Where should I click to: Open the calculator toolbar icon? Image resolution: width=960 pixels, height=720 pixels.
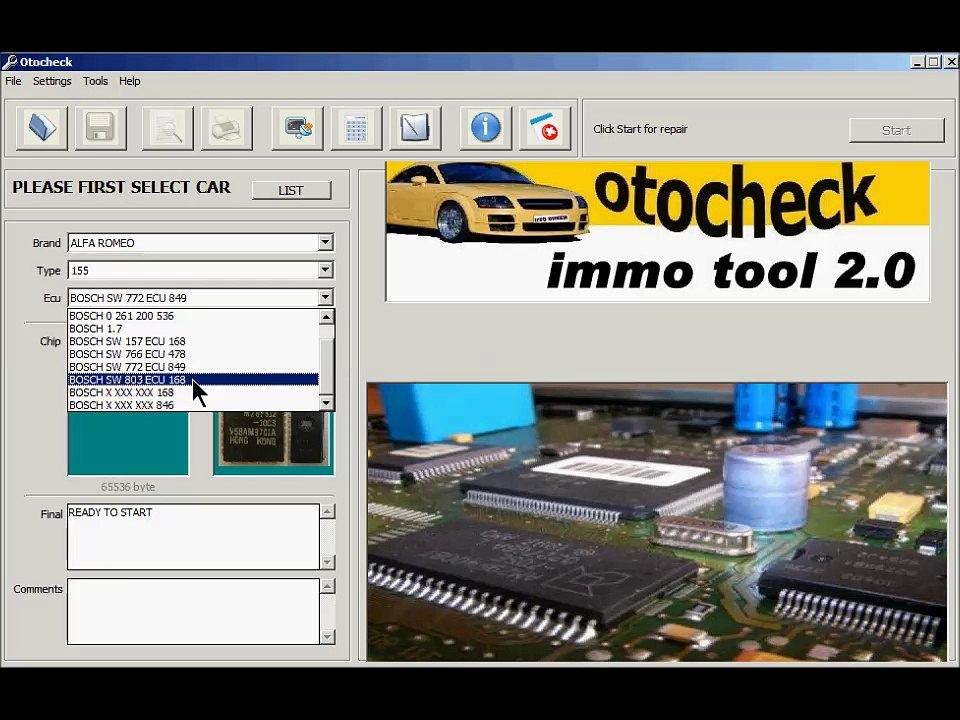356,128
